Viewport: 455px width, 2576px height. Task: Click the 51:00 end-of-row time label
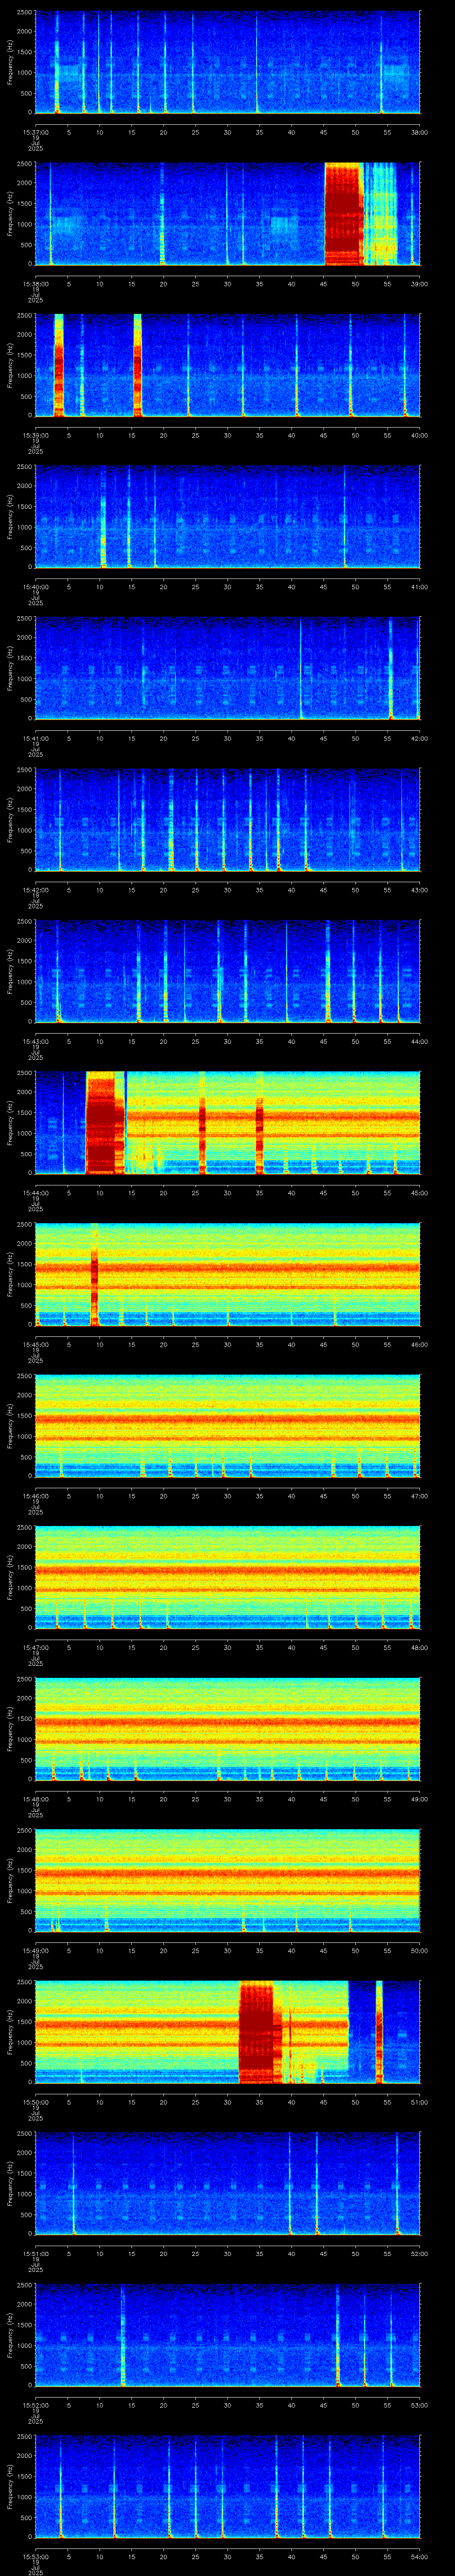420,2102
